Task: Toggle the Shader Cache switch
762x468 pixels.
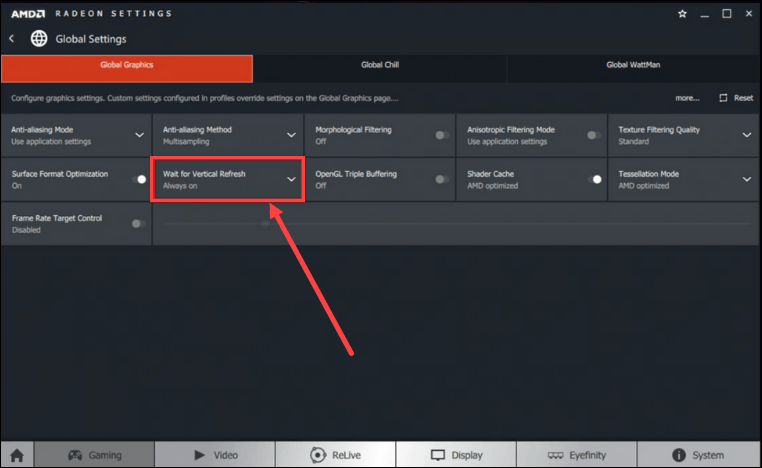Action: (594, 179)
